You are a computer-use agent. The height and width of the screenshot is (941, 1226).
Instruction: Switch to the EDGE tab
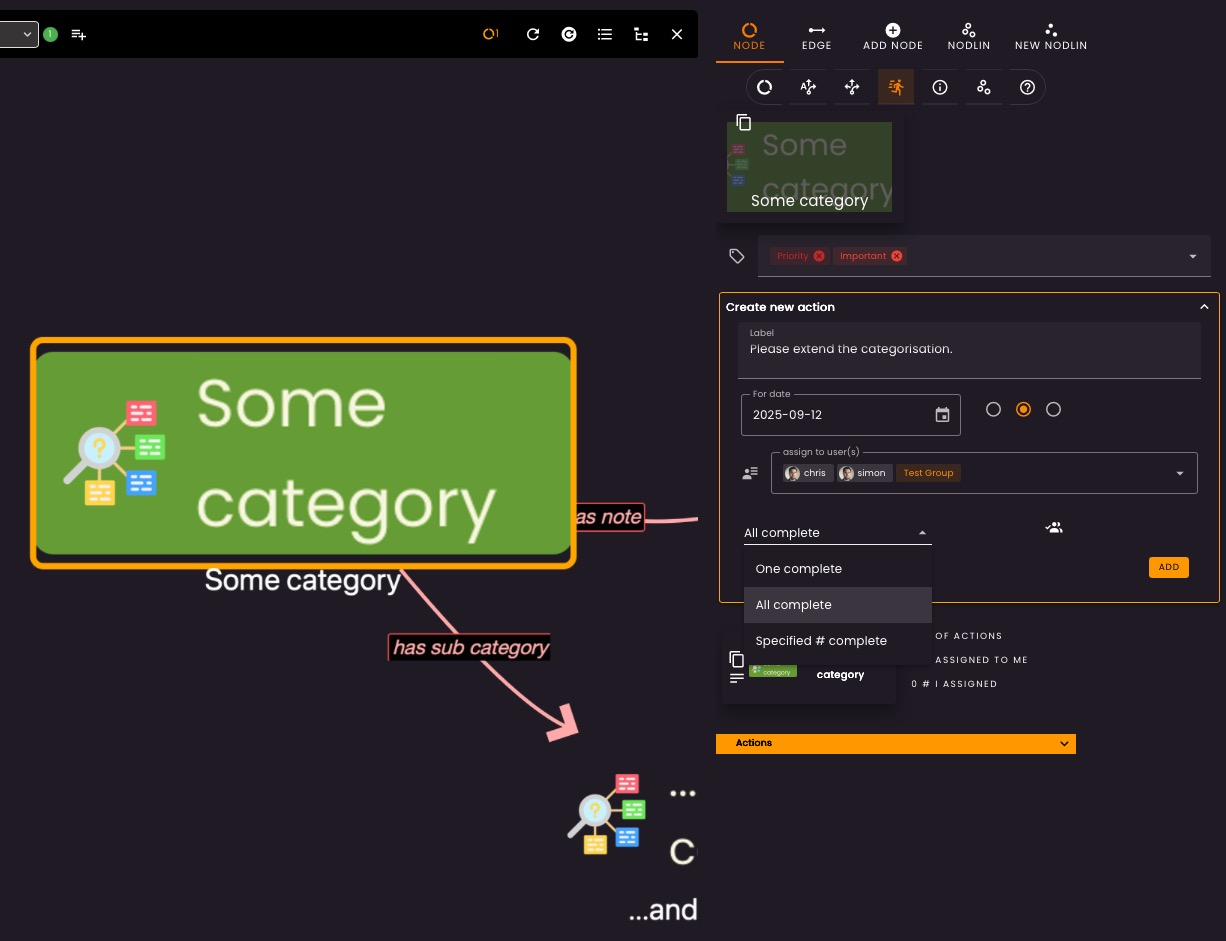coord(816,37)
